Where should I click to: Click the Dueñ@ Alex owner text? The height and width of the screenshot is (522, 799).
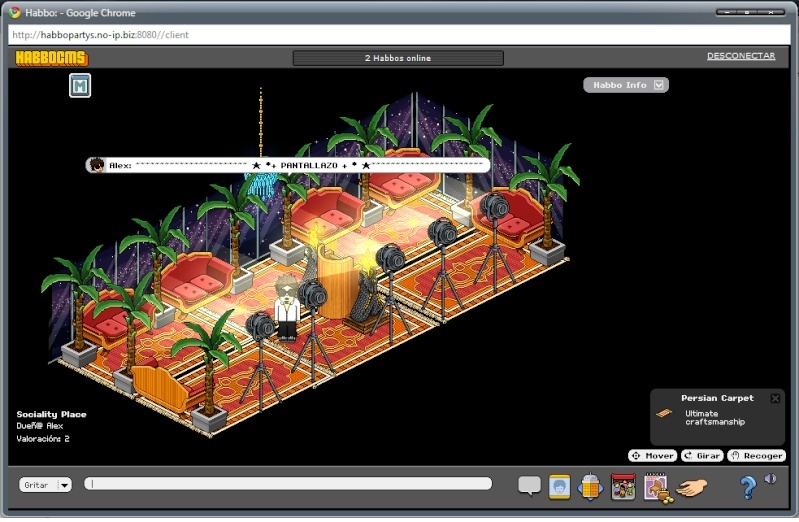click(x=40, y=426)
